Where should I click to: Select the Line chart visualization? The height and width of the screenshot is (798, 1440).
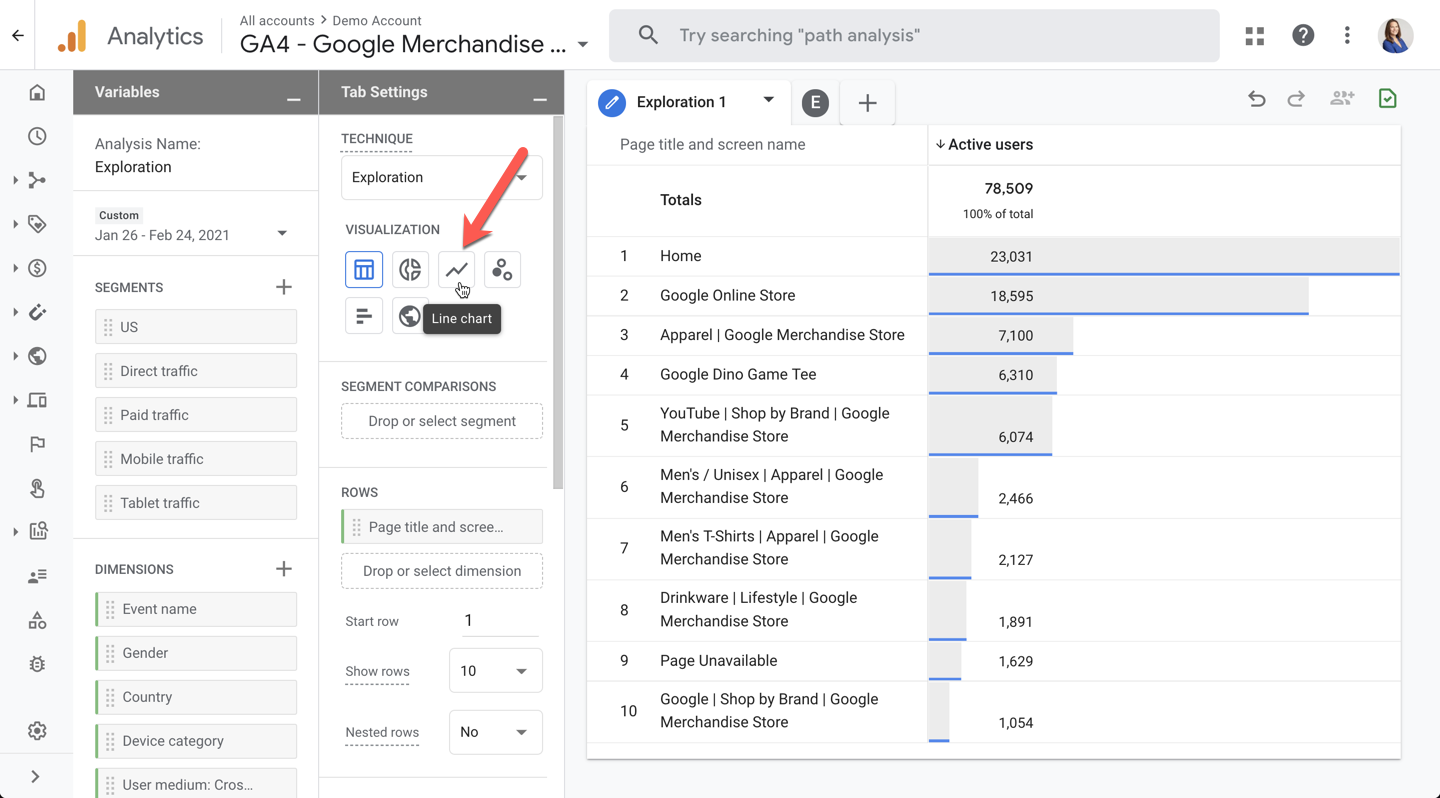(456, 269)
